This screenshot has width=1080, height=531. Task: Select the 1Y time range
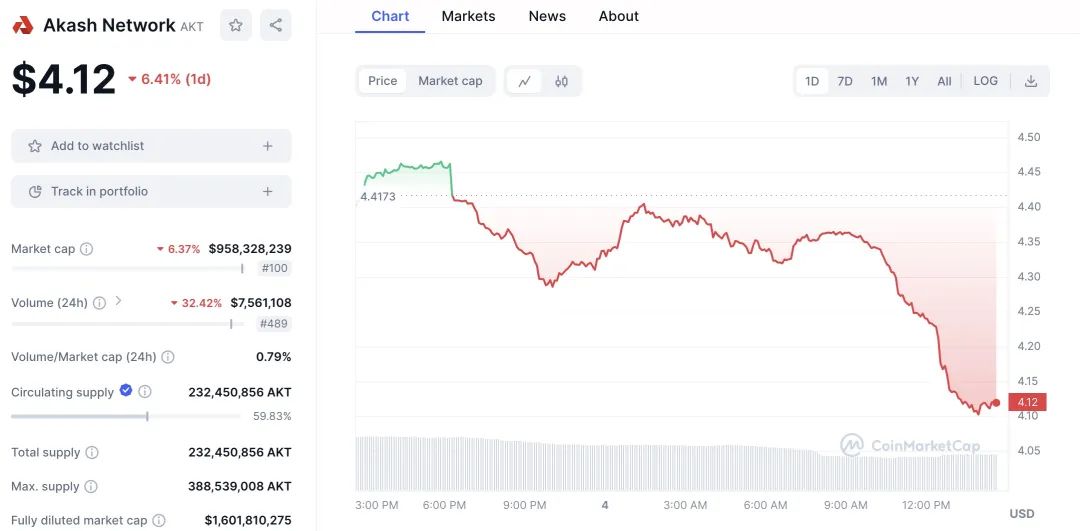912,81
